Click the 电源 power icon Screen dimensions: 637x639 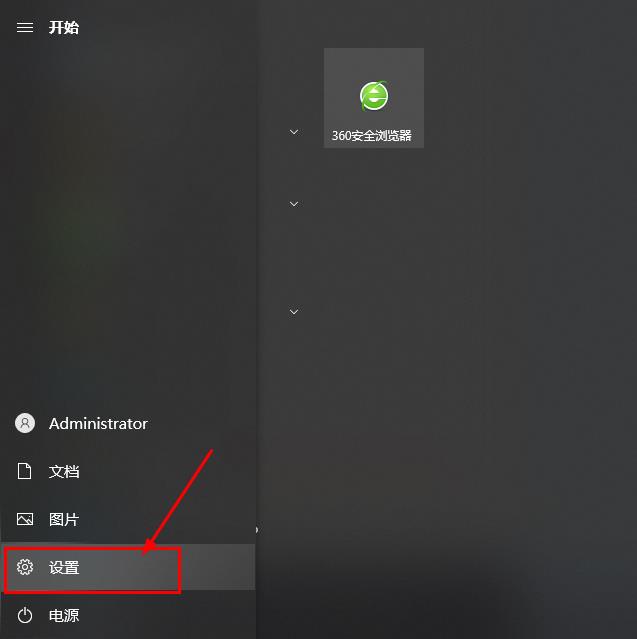(x=25, y=615)
